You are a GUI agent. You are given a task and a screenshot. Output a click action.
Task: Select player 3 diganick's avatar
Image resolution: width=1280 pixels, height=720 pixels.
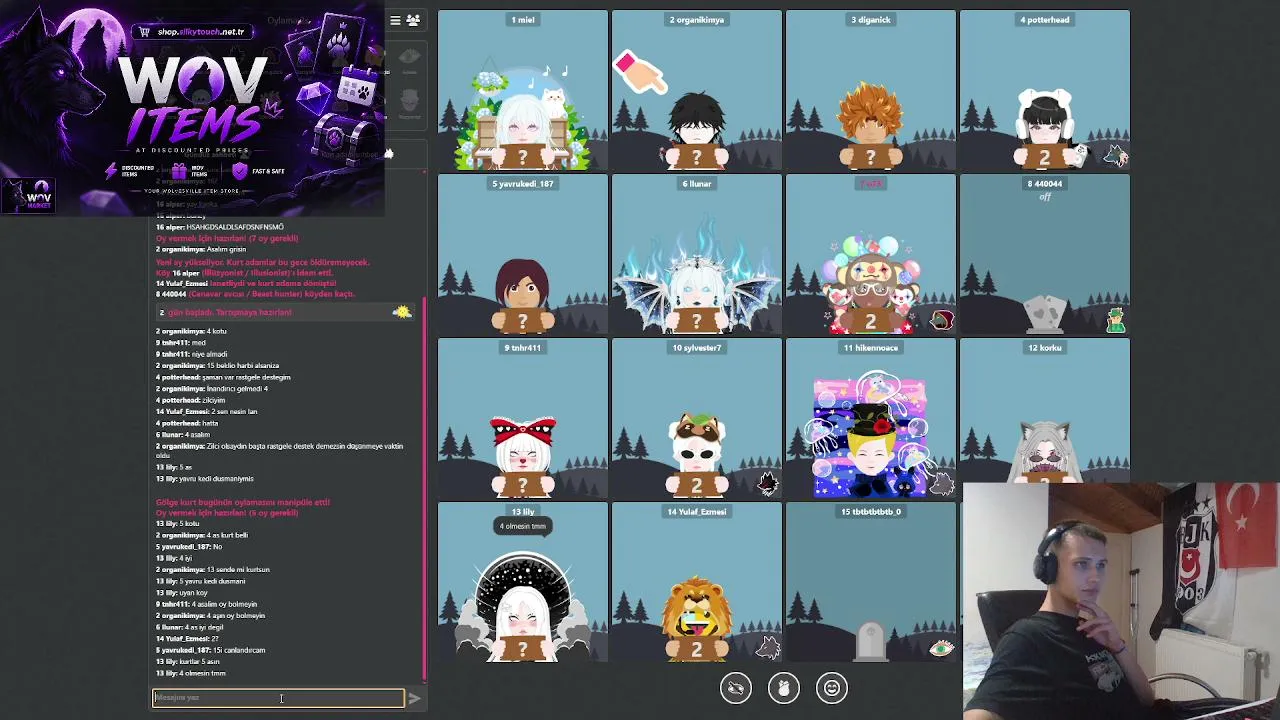pos(871,125)
